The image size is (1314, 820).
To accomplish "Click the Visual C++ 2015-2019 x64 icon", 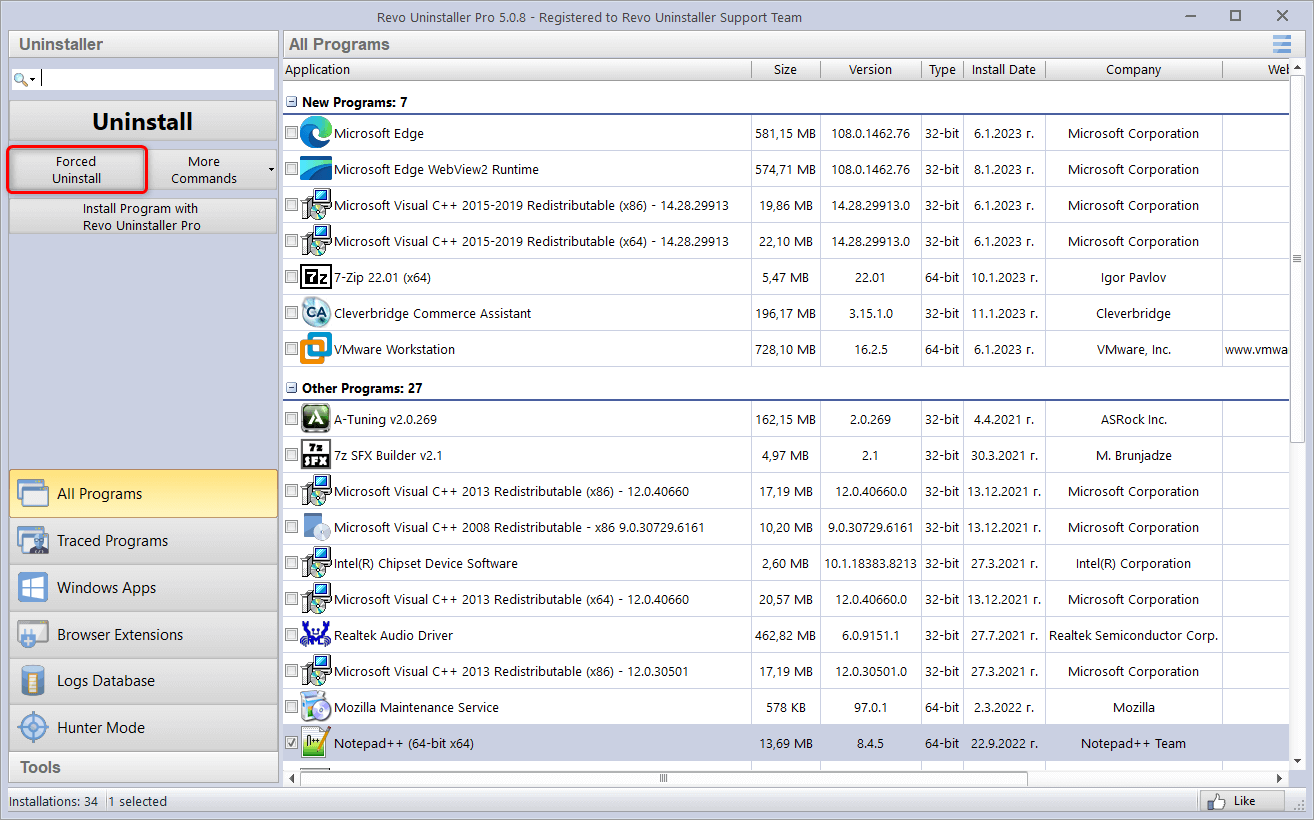I will click(x=316, y=241).
